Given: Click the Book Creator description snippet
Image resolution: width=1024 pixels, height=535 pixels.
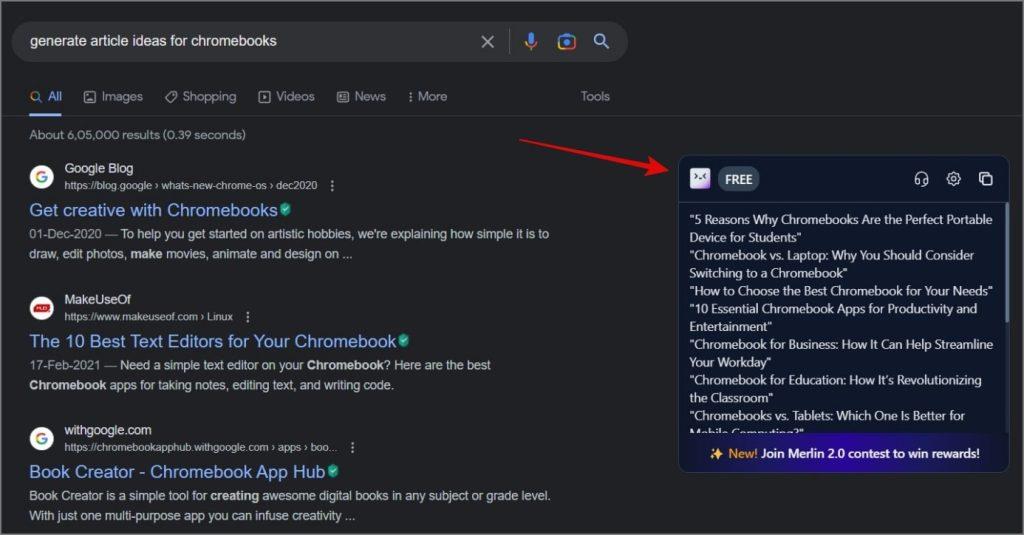Looking at the screenshot, I should coord(290,506).
